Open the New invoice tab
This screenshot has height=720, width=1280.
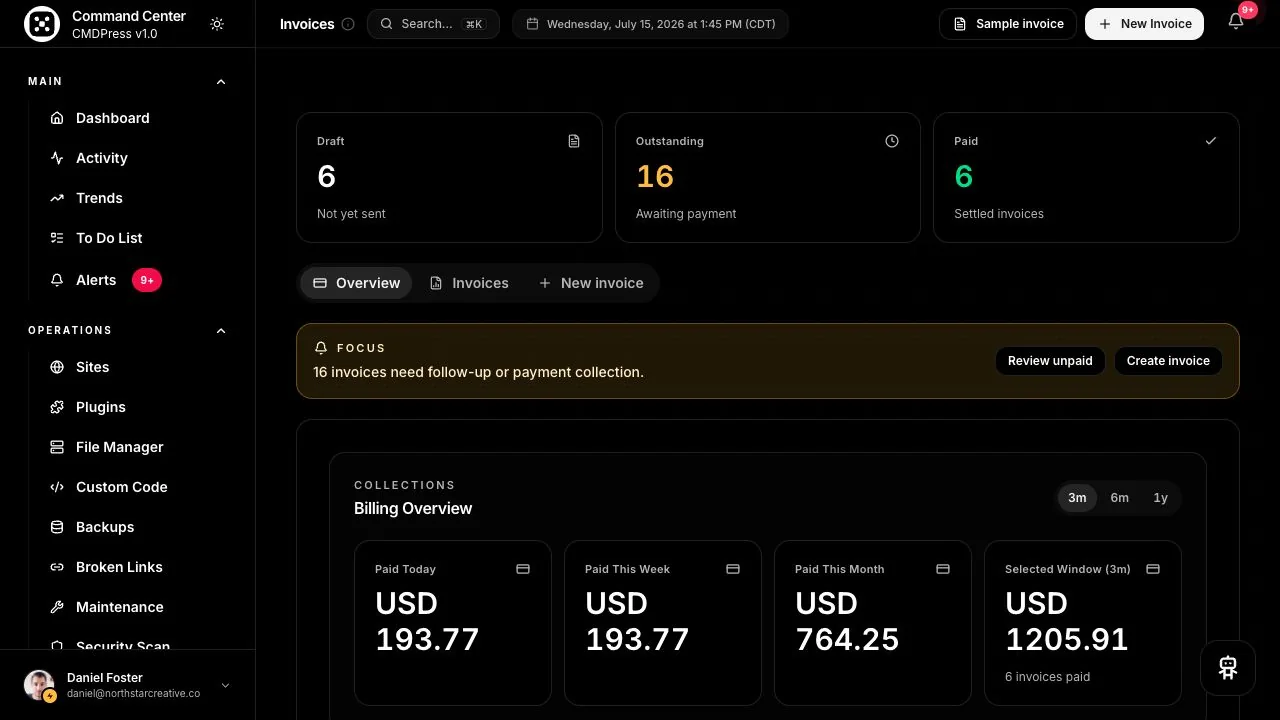coord(591,283)
